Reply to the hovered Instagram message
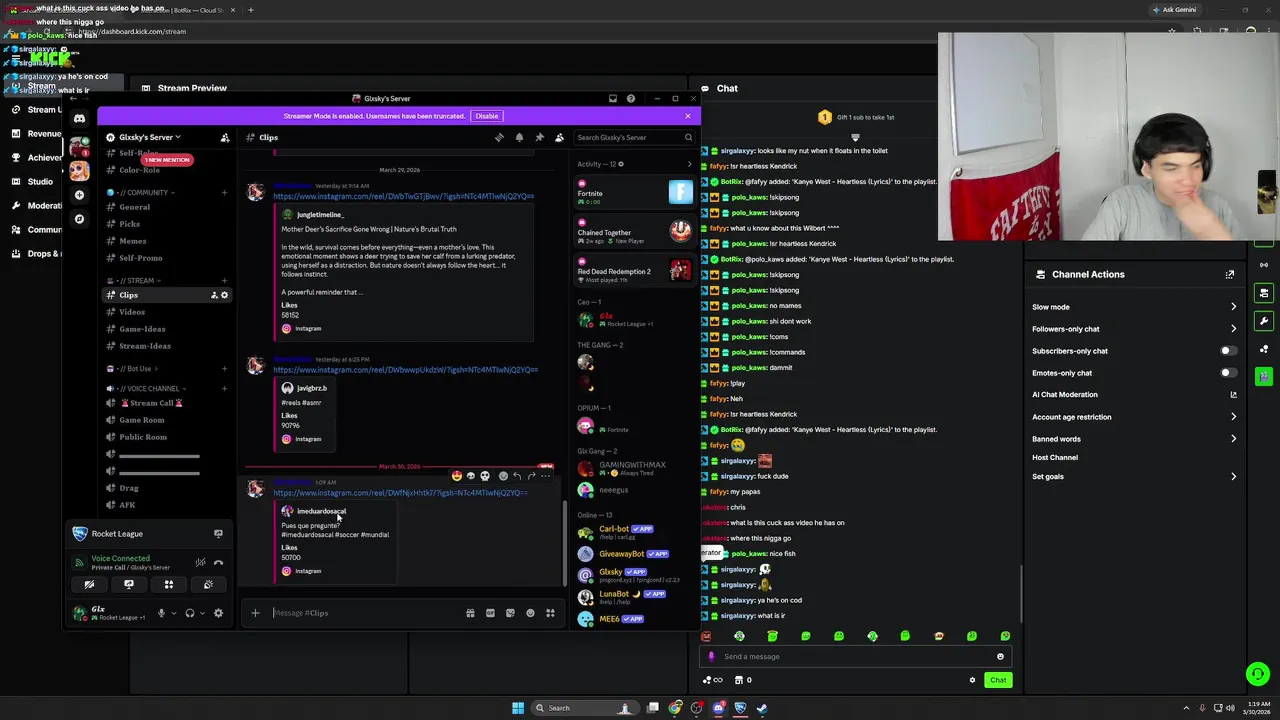Screen dimensions: 1280x720 [x=517, y=476]
